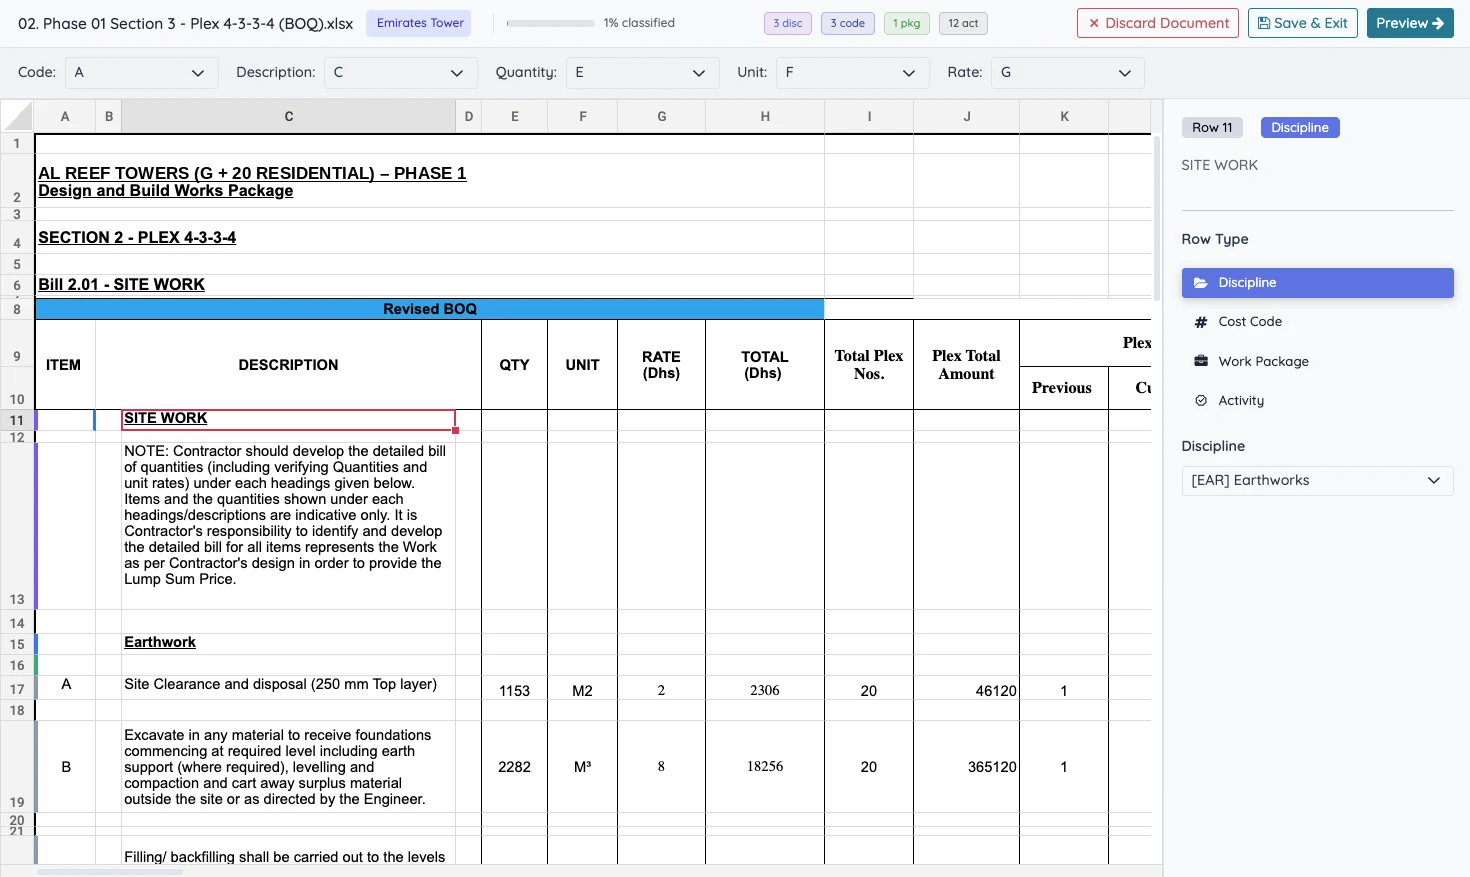Click the quantity cell '1153'
This screenshot has width=1470, height=877.
(514, 690)
